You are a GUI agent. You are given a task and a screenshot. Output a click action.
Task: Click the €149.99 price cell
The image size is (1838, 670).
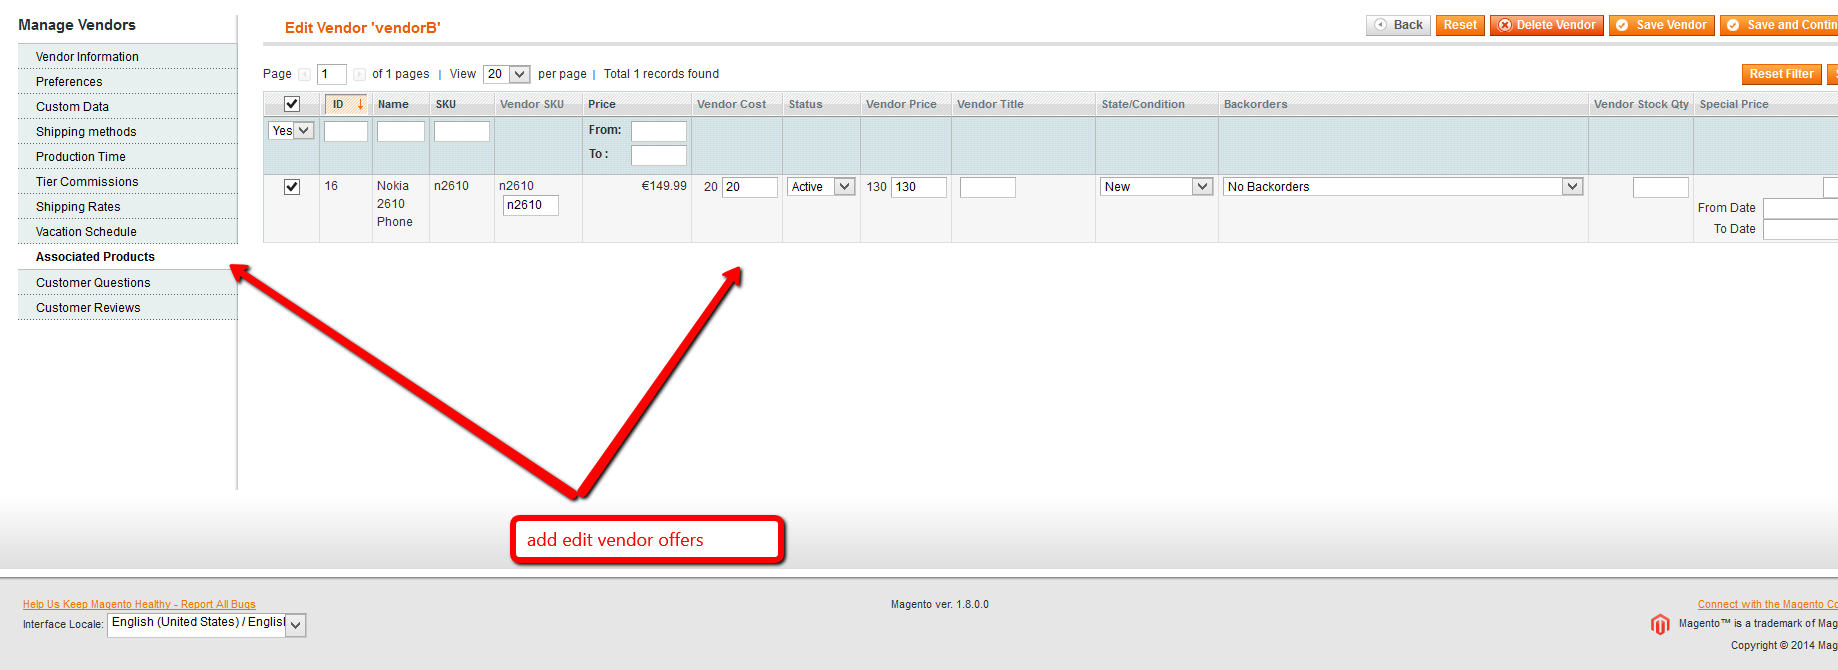664,186
